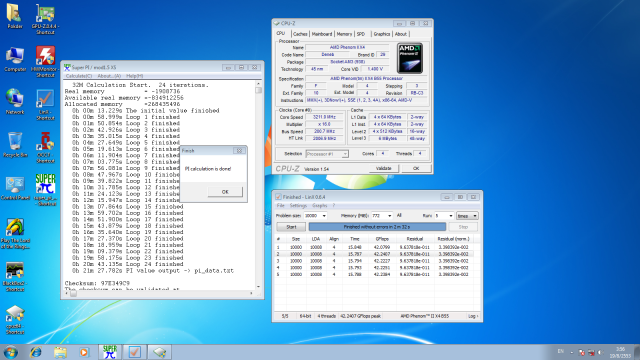Open the Graphs menu in LinX
The width and height of the screenshot is (640, 360).
pos(320,206)
